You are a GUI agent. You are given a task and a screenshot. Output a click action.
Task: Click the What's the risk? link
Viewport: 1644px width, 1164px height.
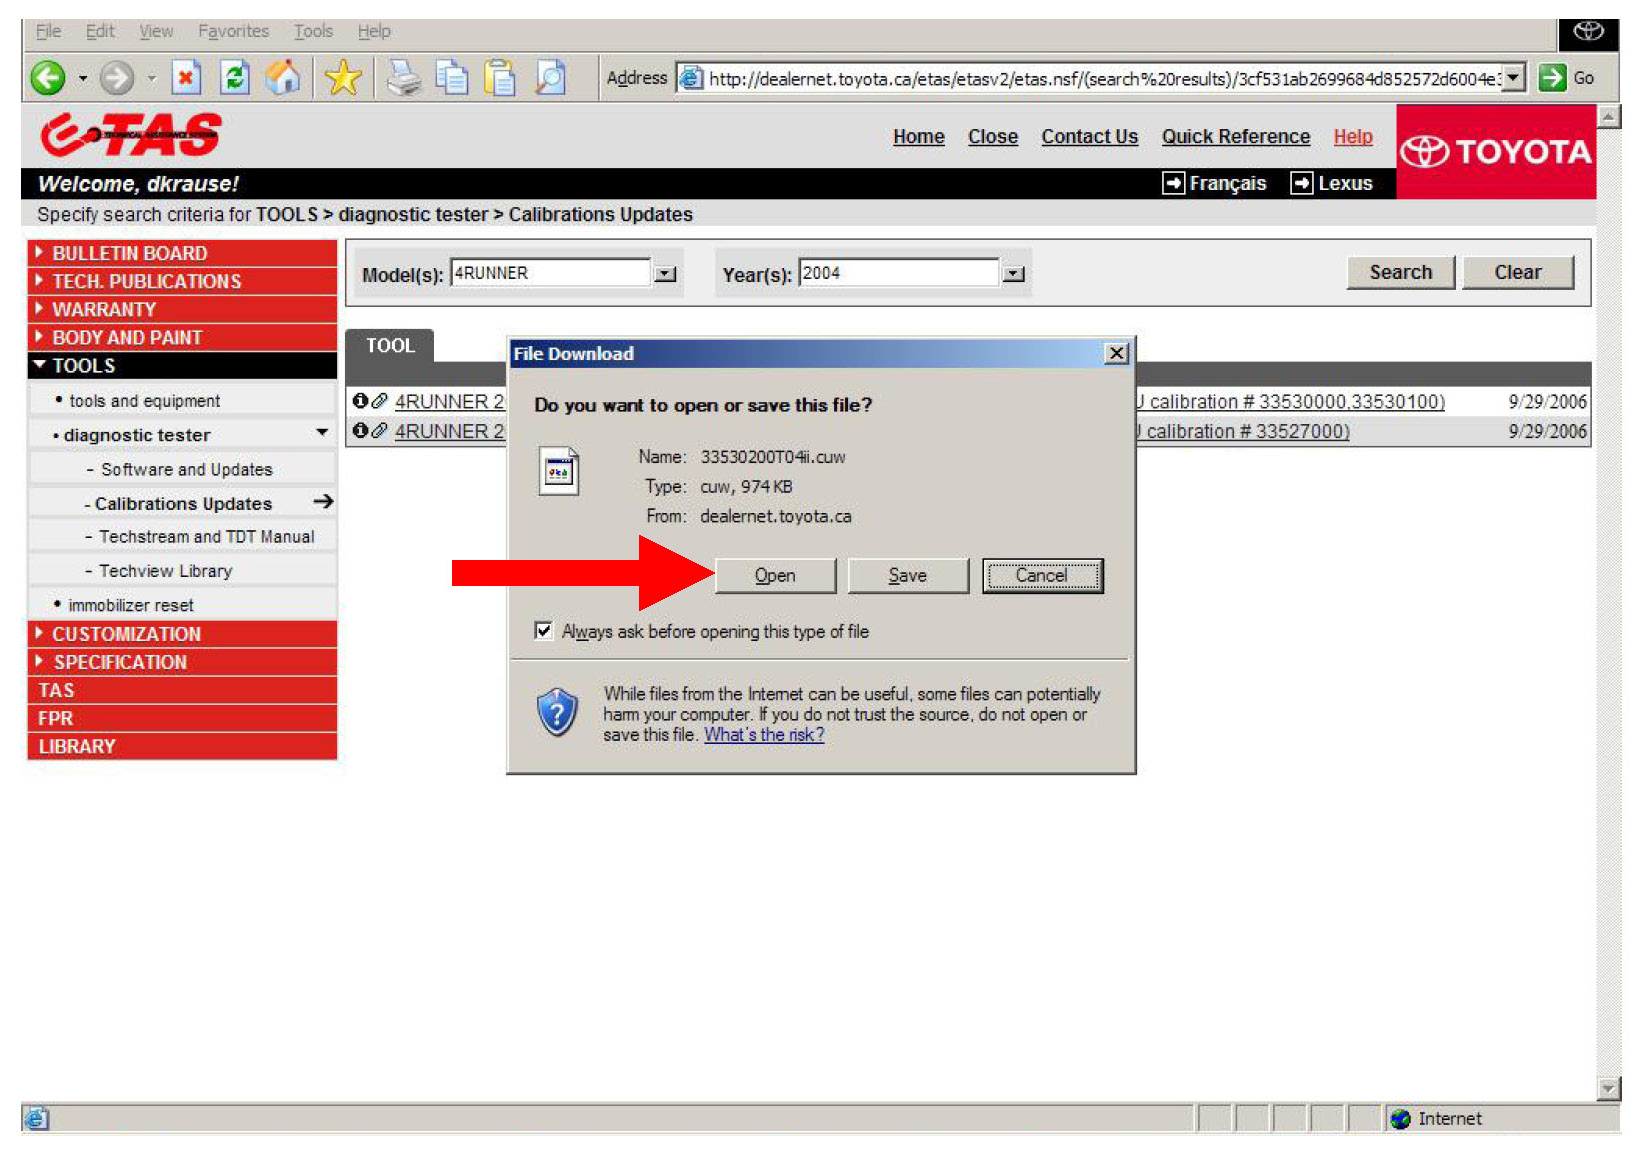coord(764,735)
